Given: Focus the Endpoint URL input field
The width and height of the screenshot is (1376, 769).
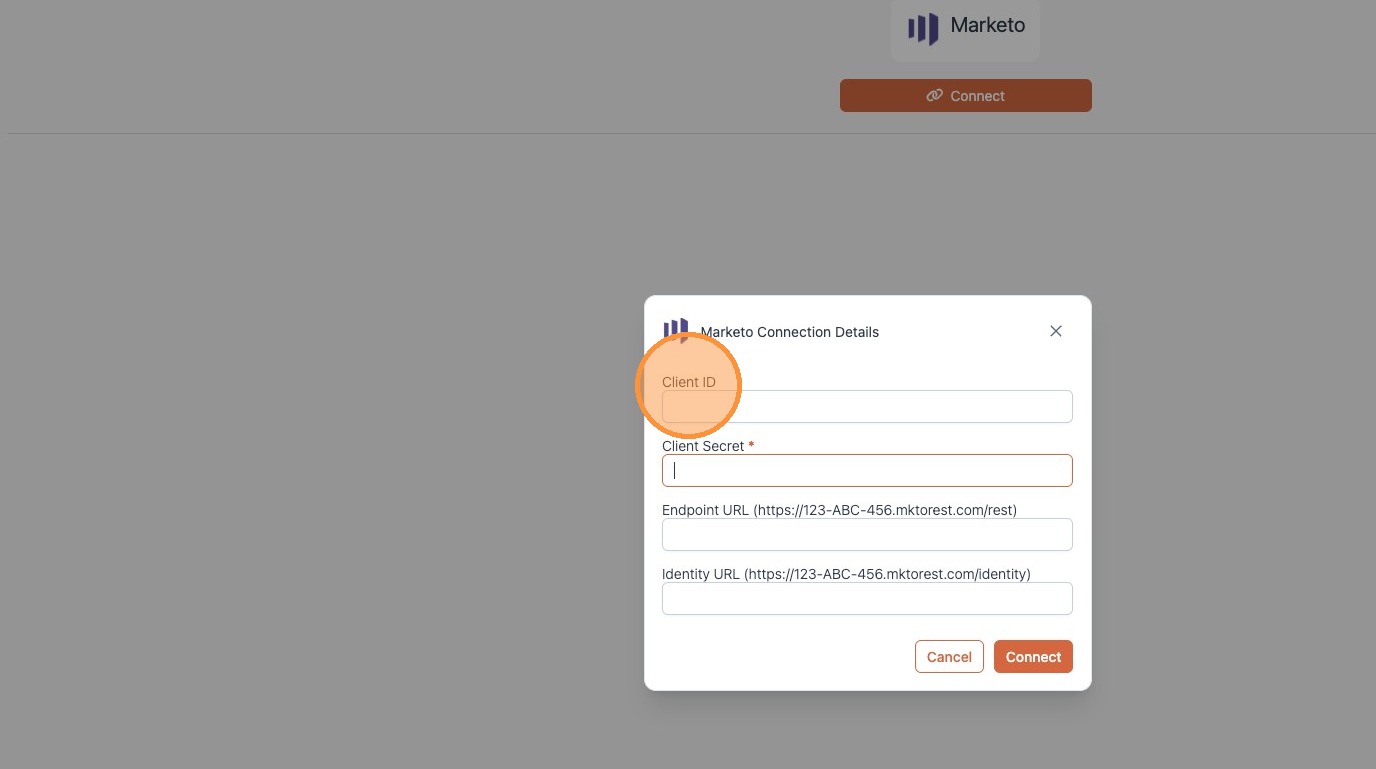Looking at the screenshot, I should click(867, 535).
